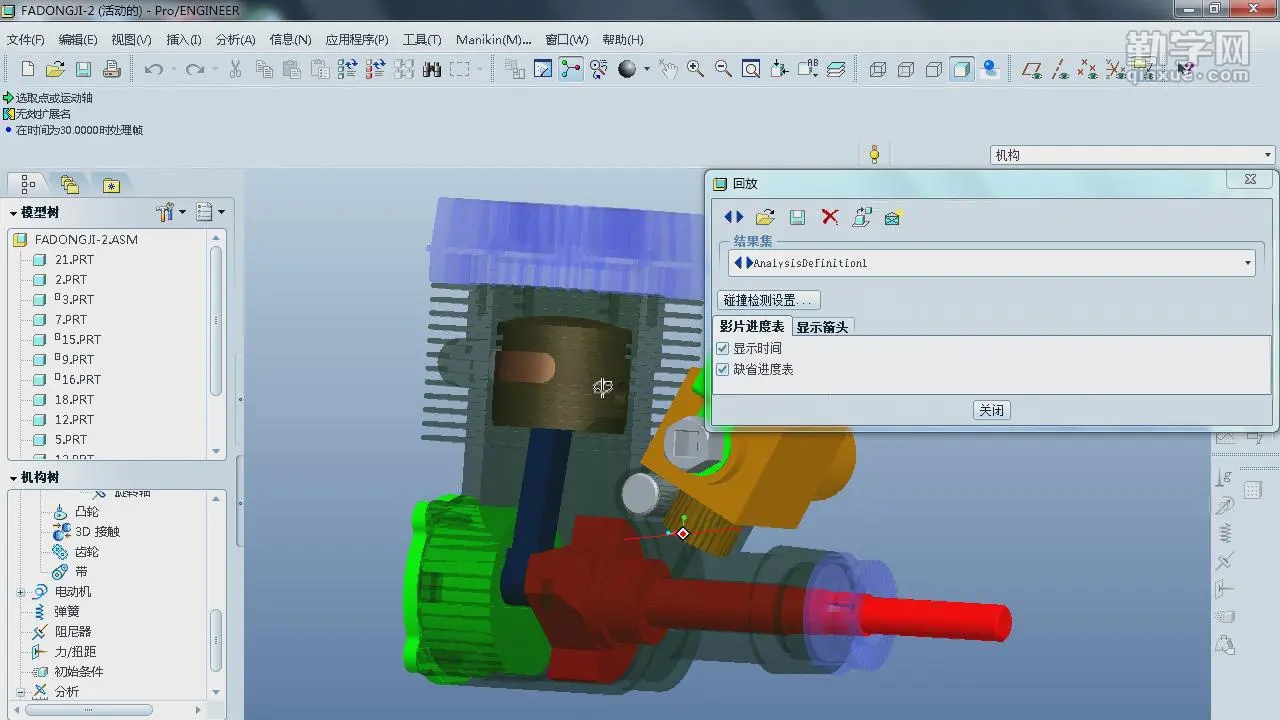Switch to the 显示箭头 tab
The height and width of the screenshot is (720, 1280).
pos(822,326)
